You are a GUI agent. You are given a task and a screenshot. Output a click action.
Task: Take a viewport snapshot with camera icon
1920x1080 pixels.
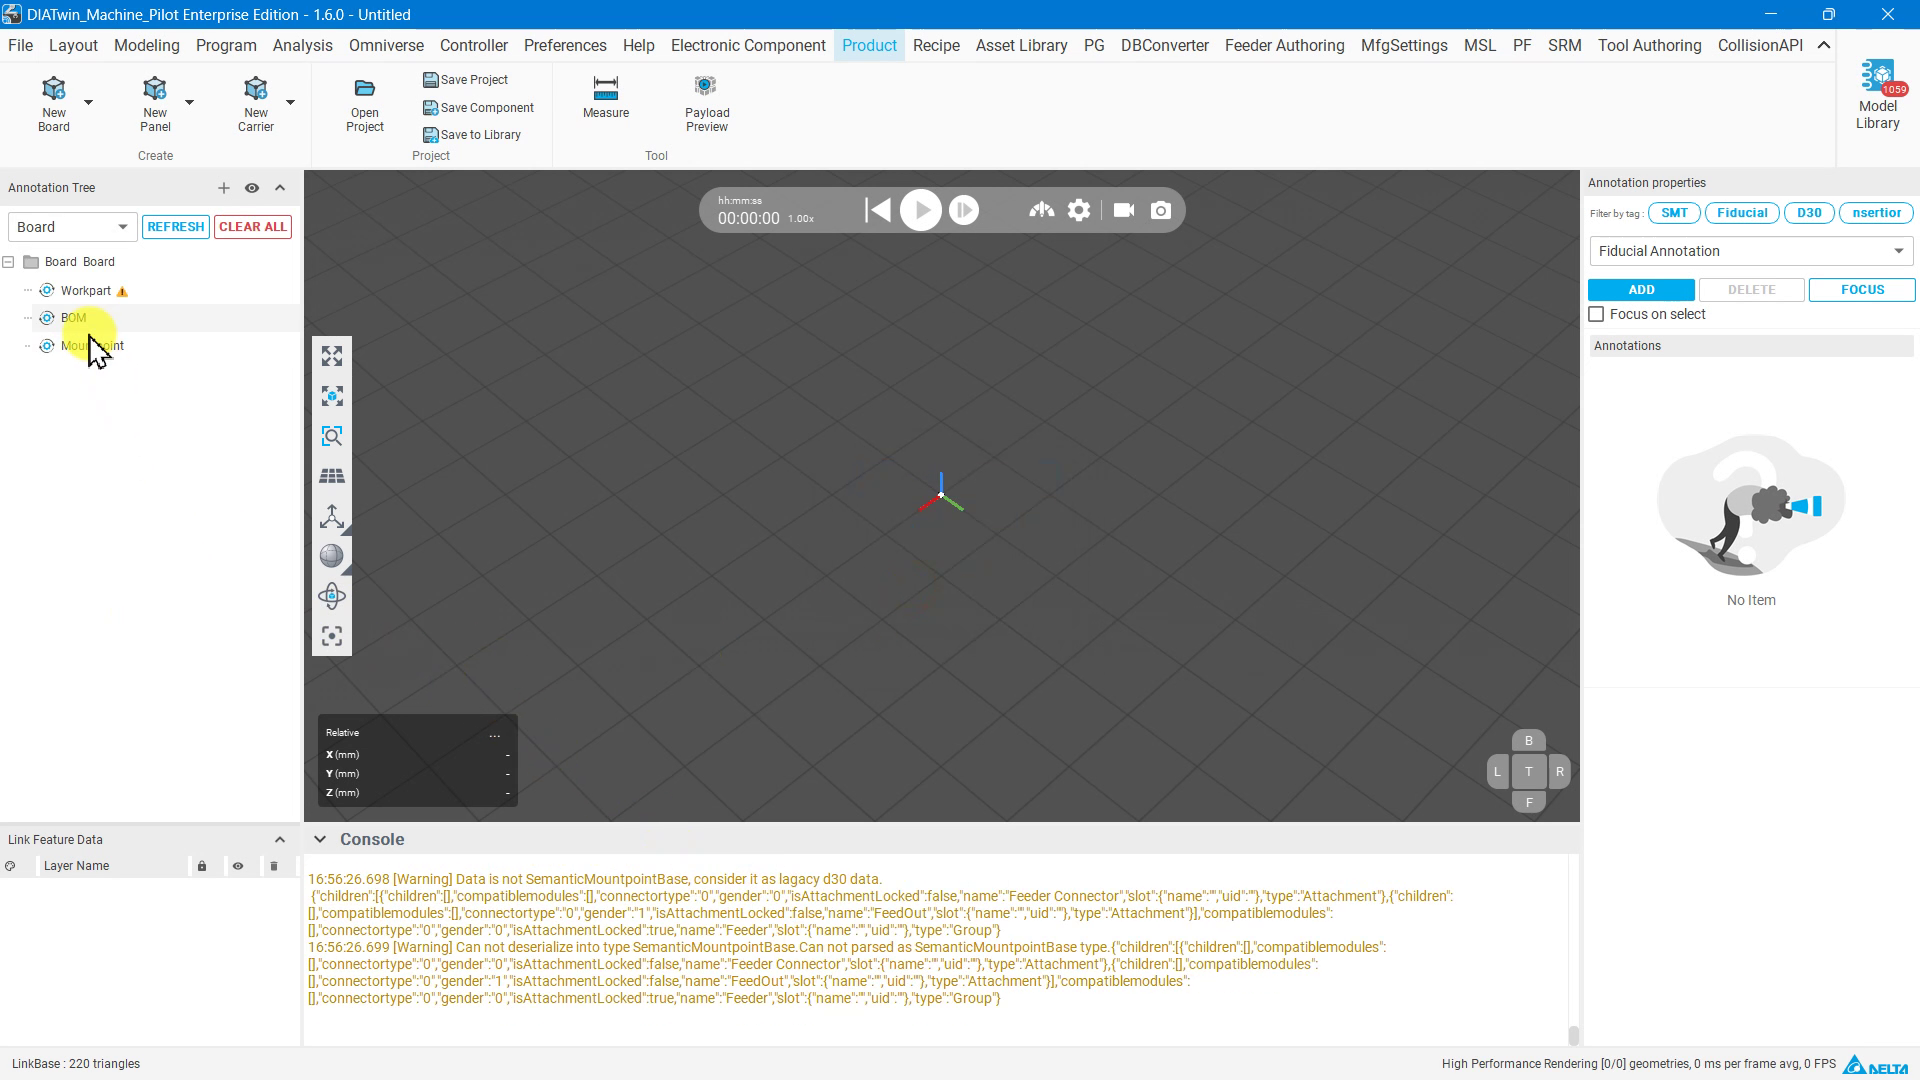[1161, 210]
